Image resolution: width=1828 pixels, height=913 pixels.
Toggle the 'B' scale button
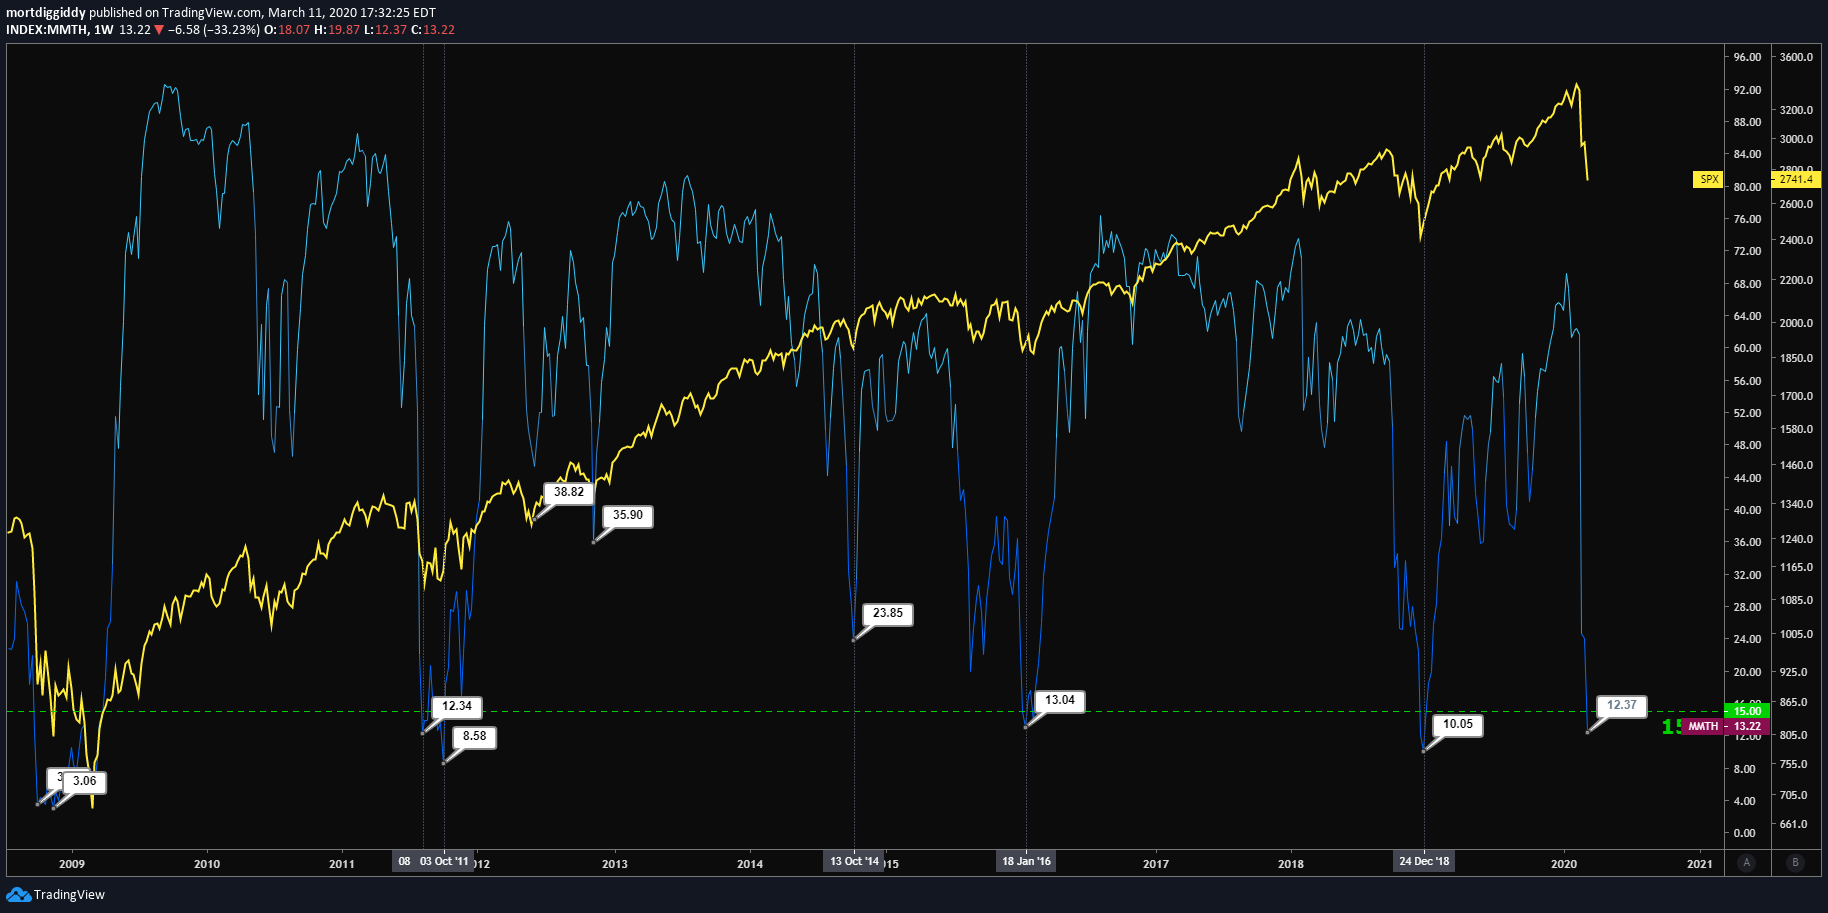click(1795, 862)
